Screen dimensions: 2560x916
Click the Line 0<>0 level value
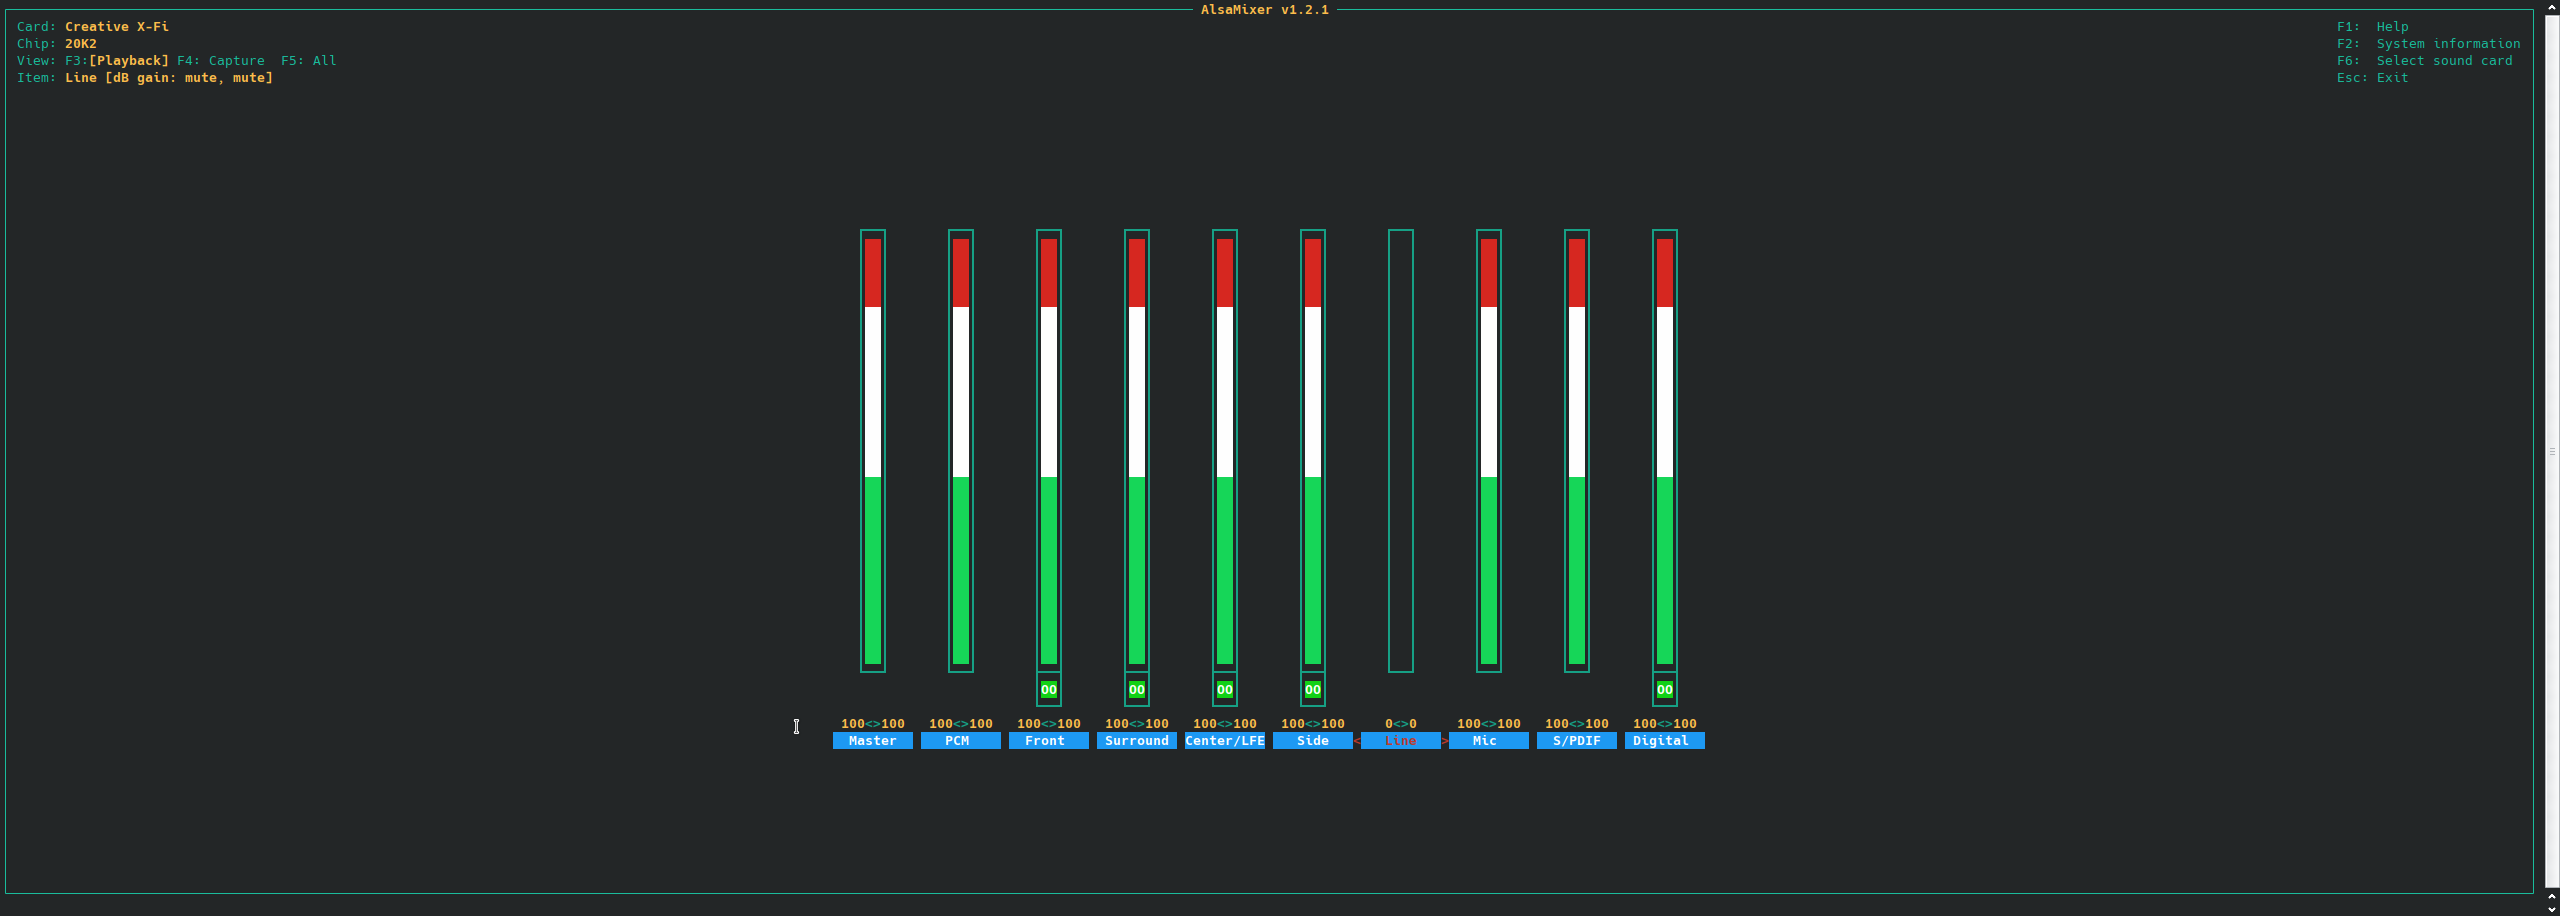tap(1400, 724)
